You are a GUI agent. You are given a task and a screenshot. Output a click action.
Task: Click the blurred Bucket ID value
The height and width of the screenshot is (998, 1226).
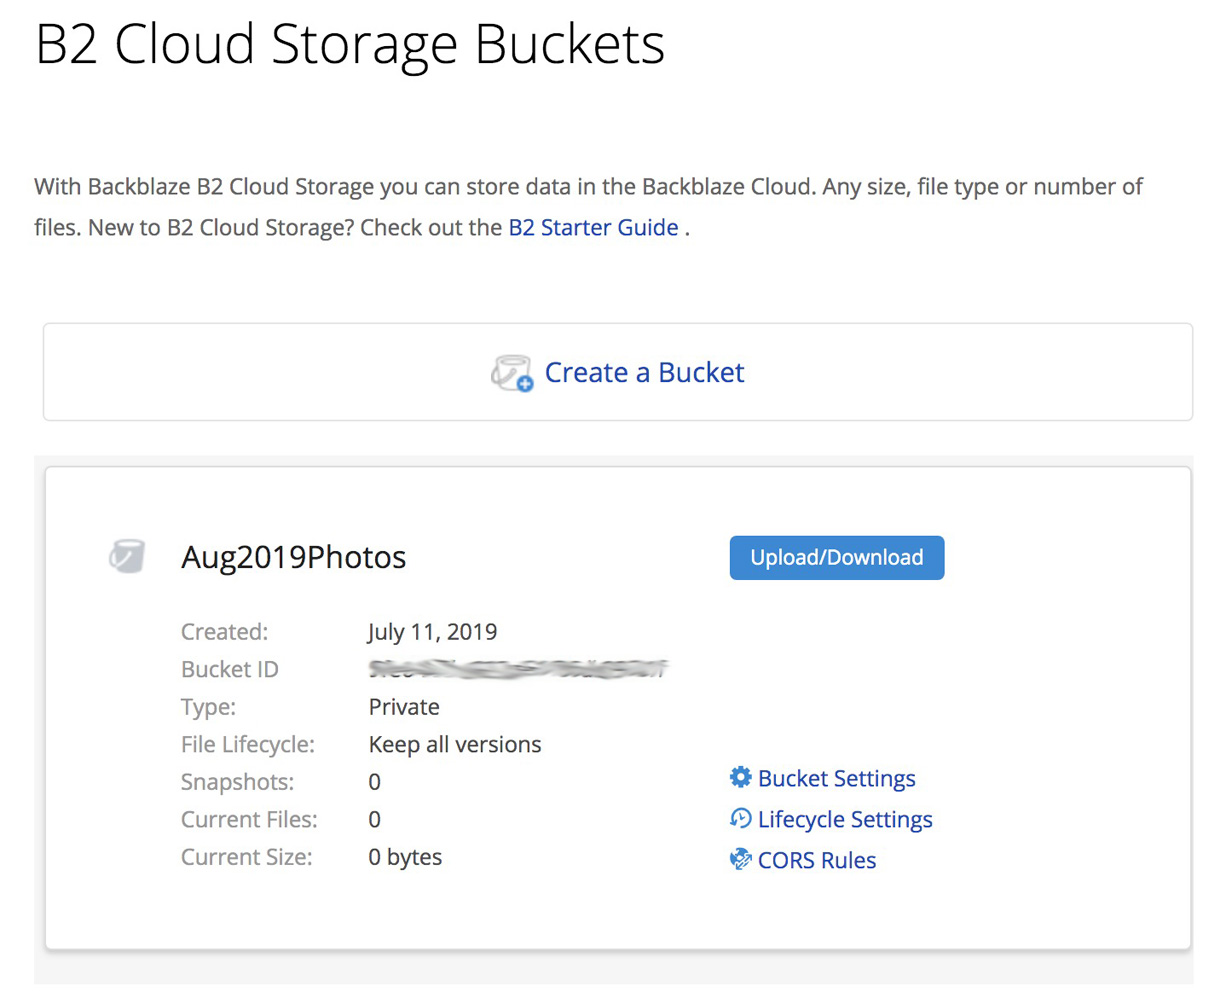pos(518,669)
